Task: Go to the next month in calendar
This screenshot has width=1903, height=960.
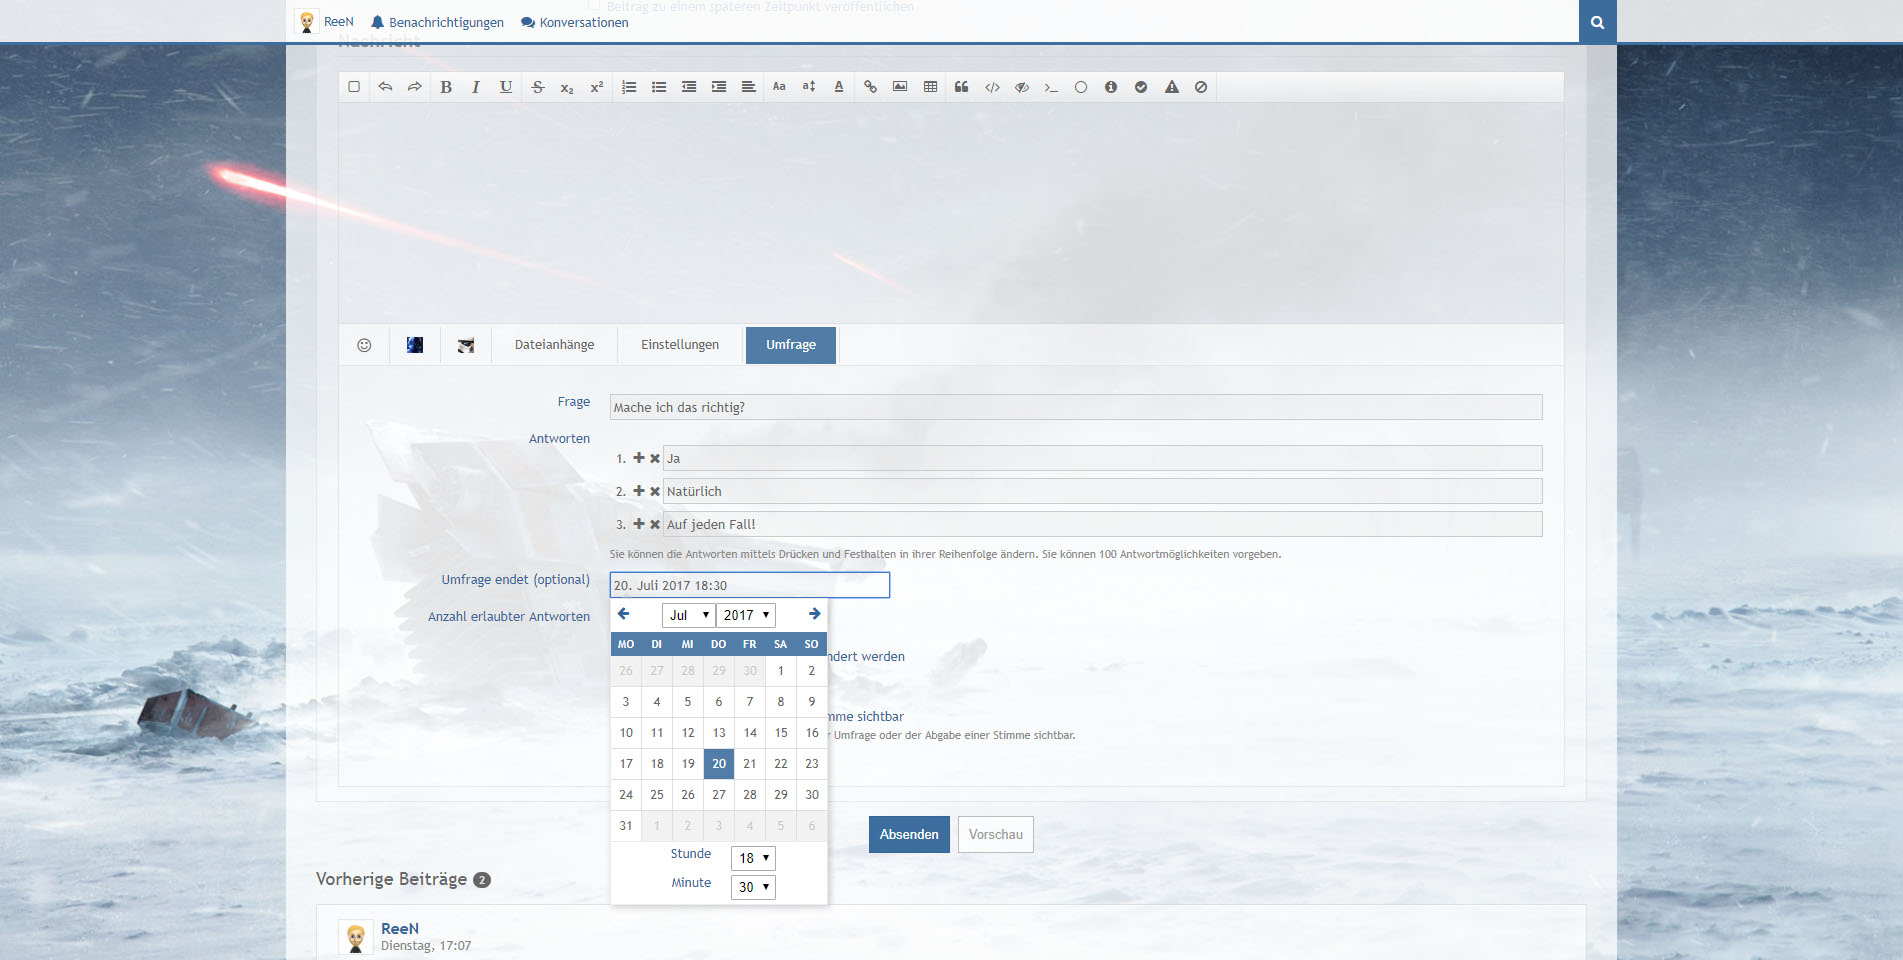Action: point(814,614)
